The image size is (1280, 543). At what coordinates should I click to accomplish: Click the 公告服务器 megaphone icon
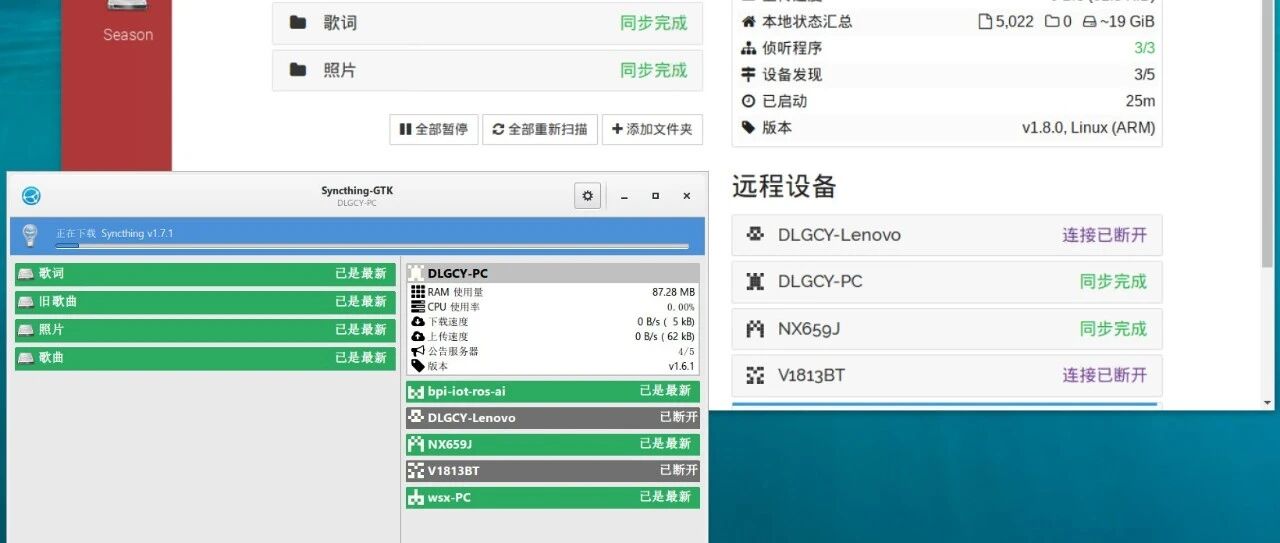click(418, 351)
